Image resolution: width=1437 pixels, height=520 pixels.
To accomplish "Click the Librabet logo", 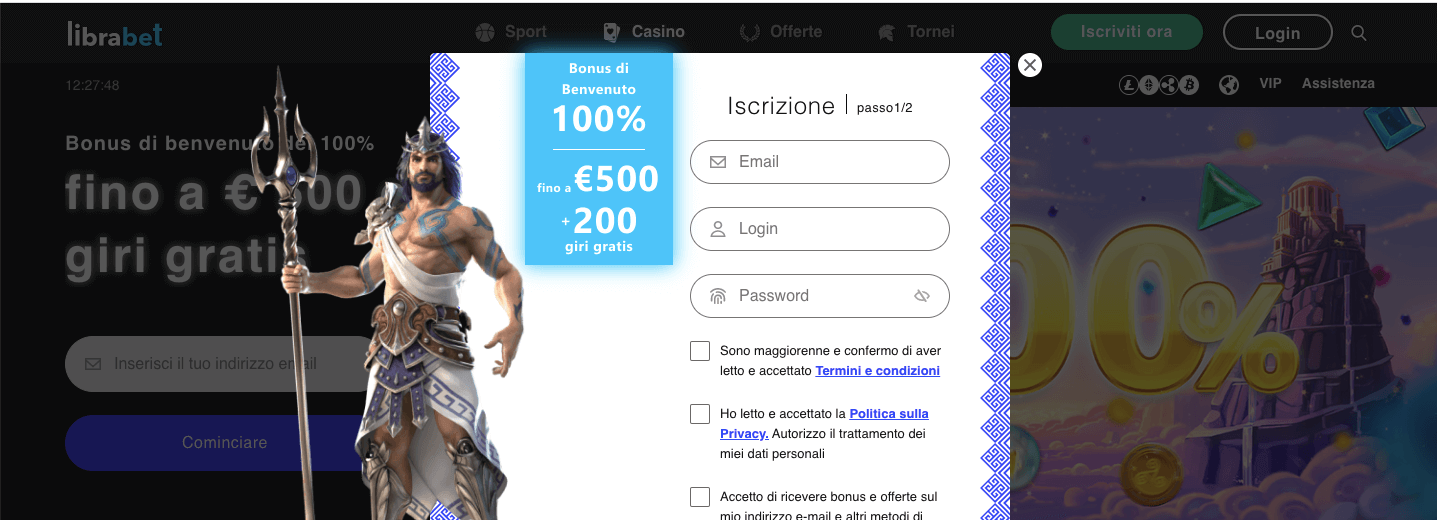I will coord(114,34).
